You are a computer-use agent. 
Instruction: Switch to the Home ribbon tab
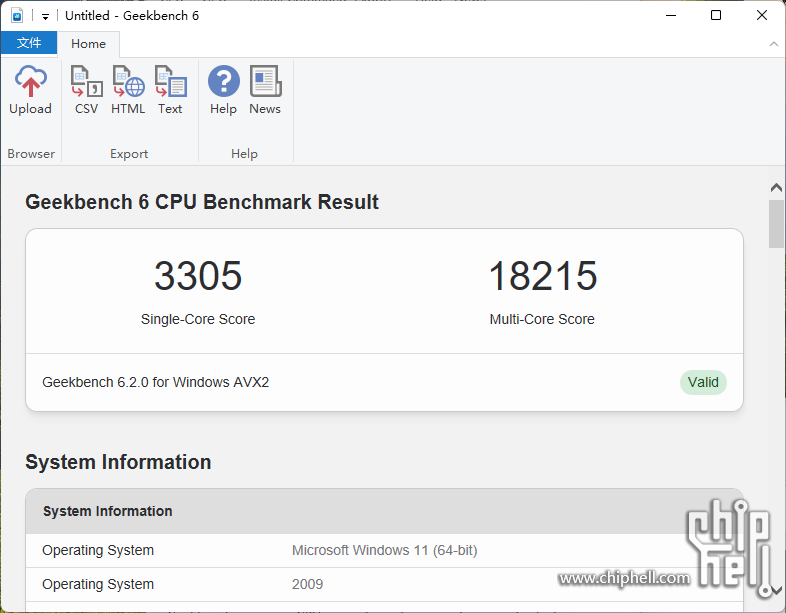88,44
